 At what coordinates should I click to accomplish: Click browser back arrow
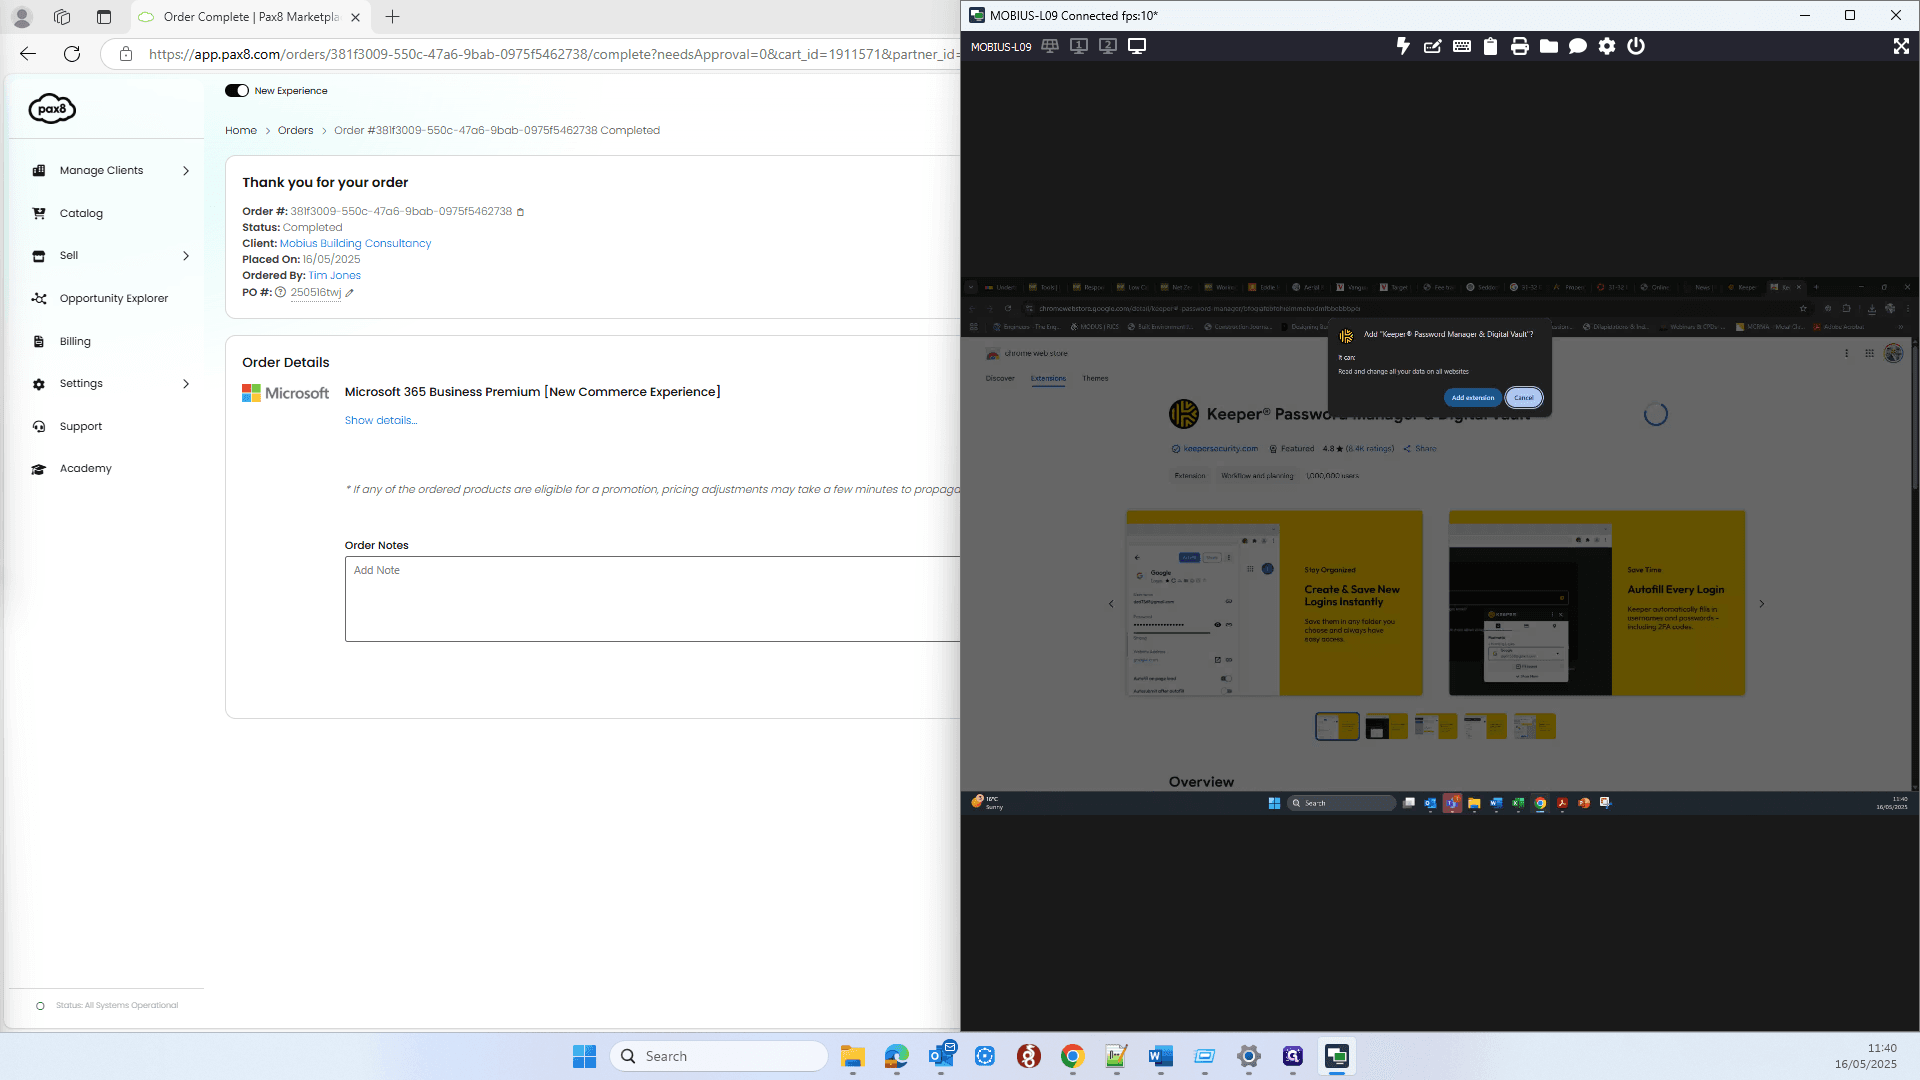pos(28,54)
